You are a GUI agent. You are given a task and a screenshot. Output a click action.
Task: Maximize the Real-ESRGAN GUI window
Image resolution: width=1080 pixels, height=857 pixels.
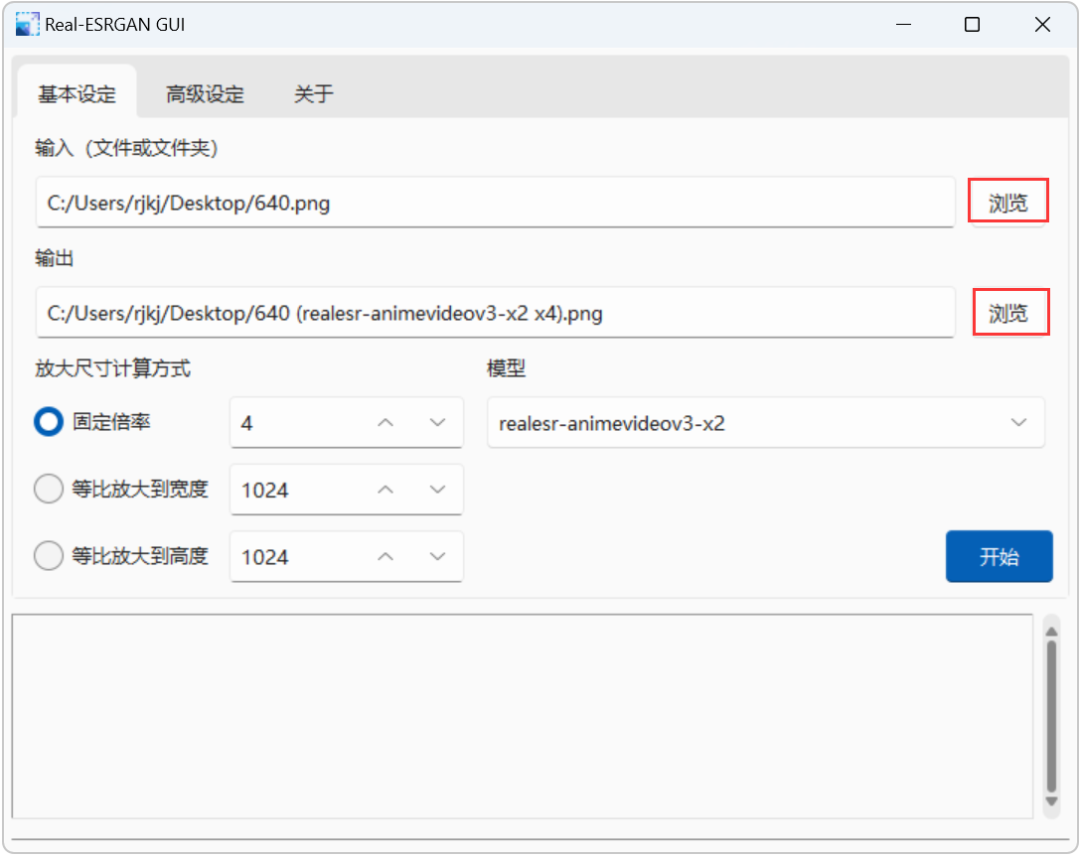pos(972,25)
